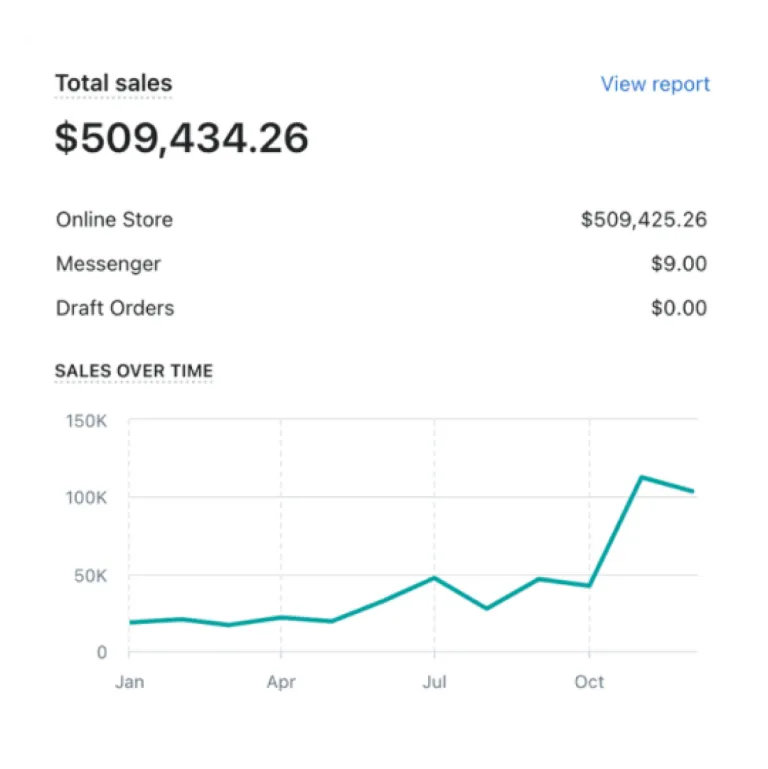This screenshot has height=769, width=768.
Task: Select the Messenger sales channel label
Action: click(108, 264)
